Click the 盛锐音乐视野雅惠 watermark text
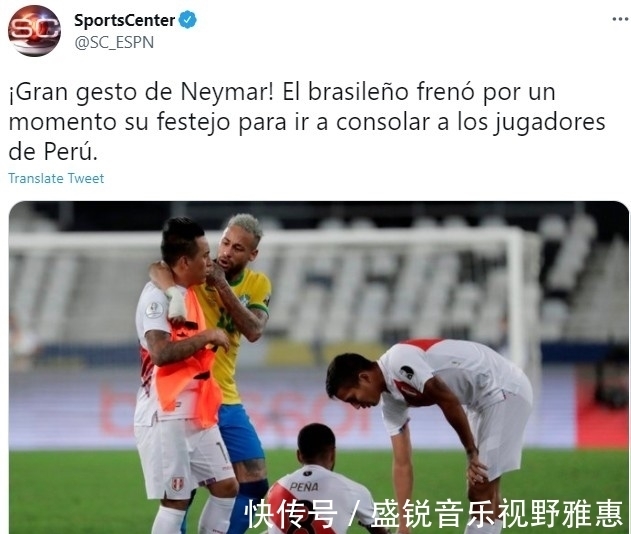 497,513
